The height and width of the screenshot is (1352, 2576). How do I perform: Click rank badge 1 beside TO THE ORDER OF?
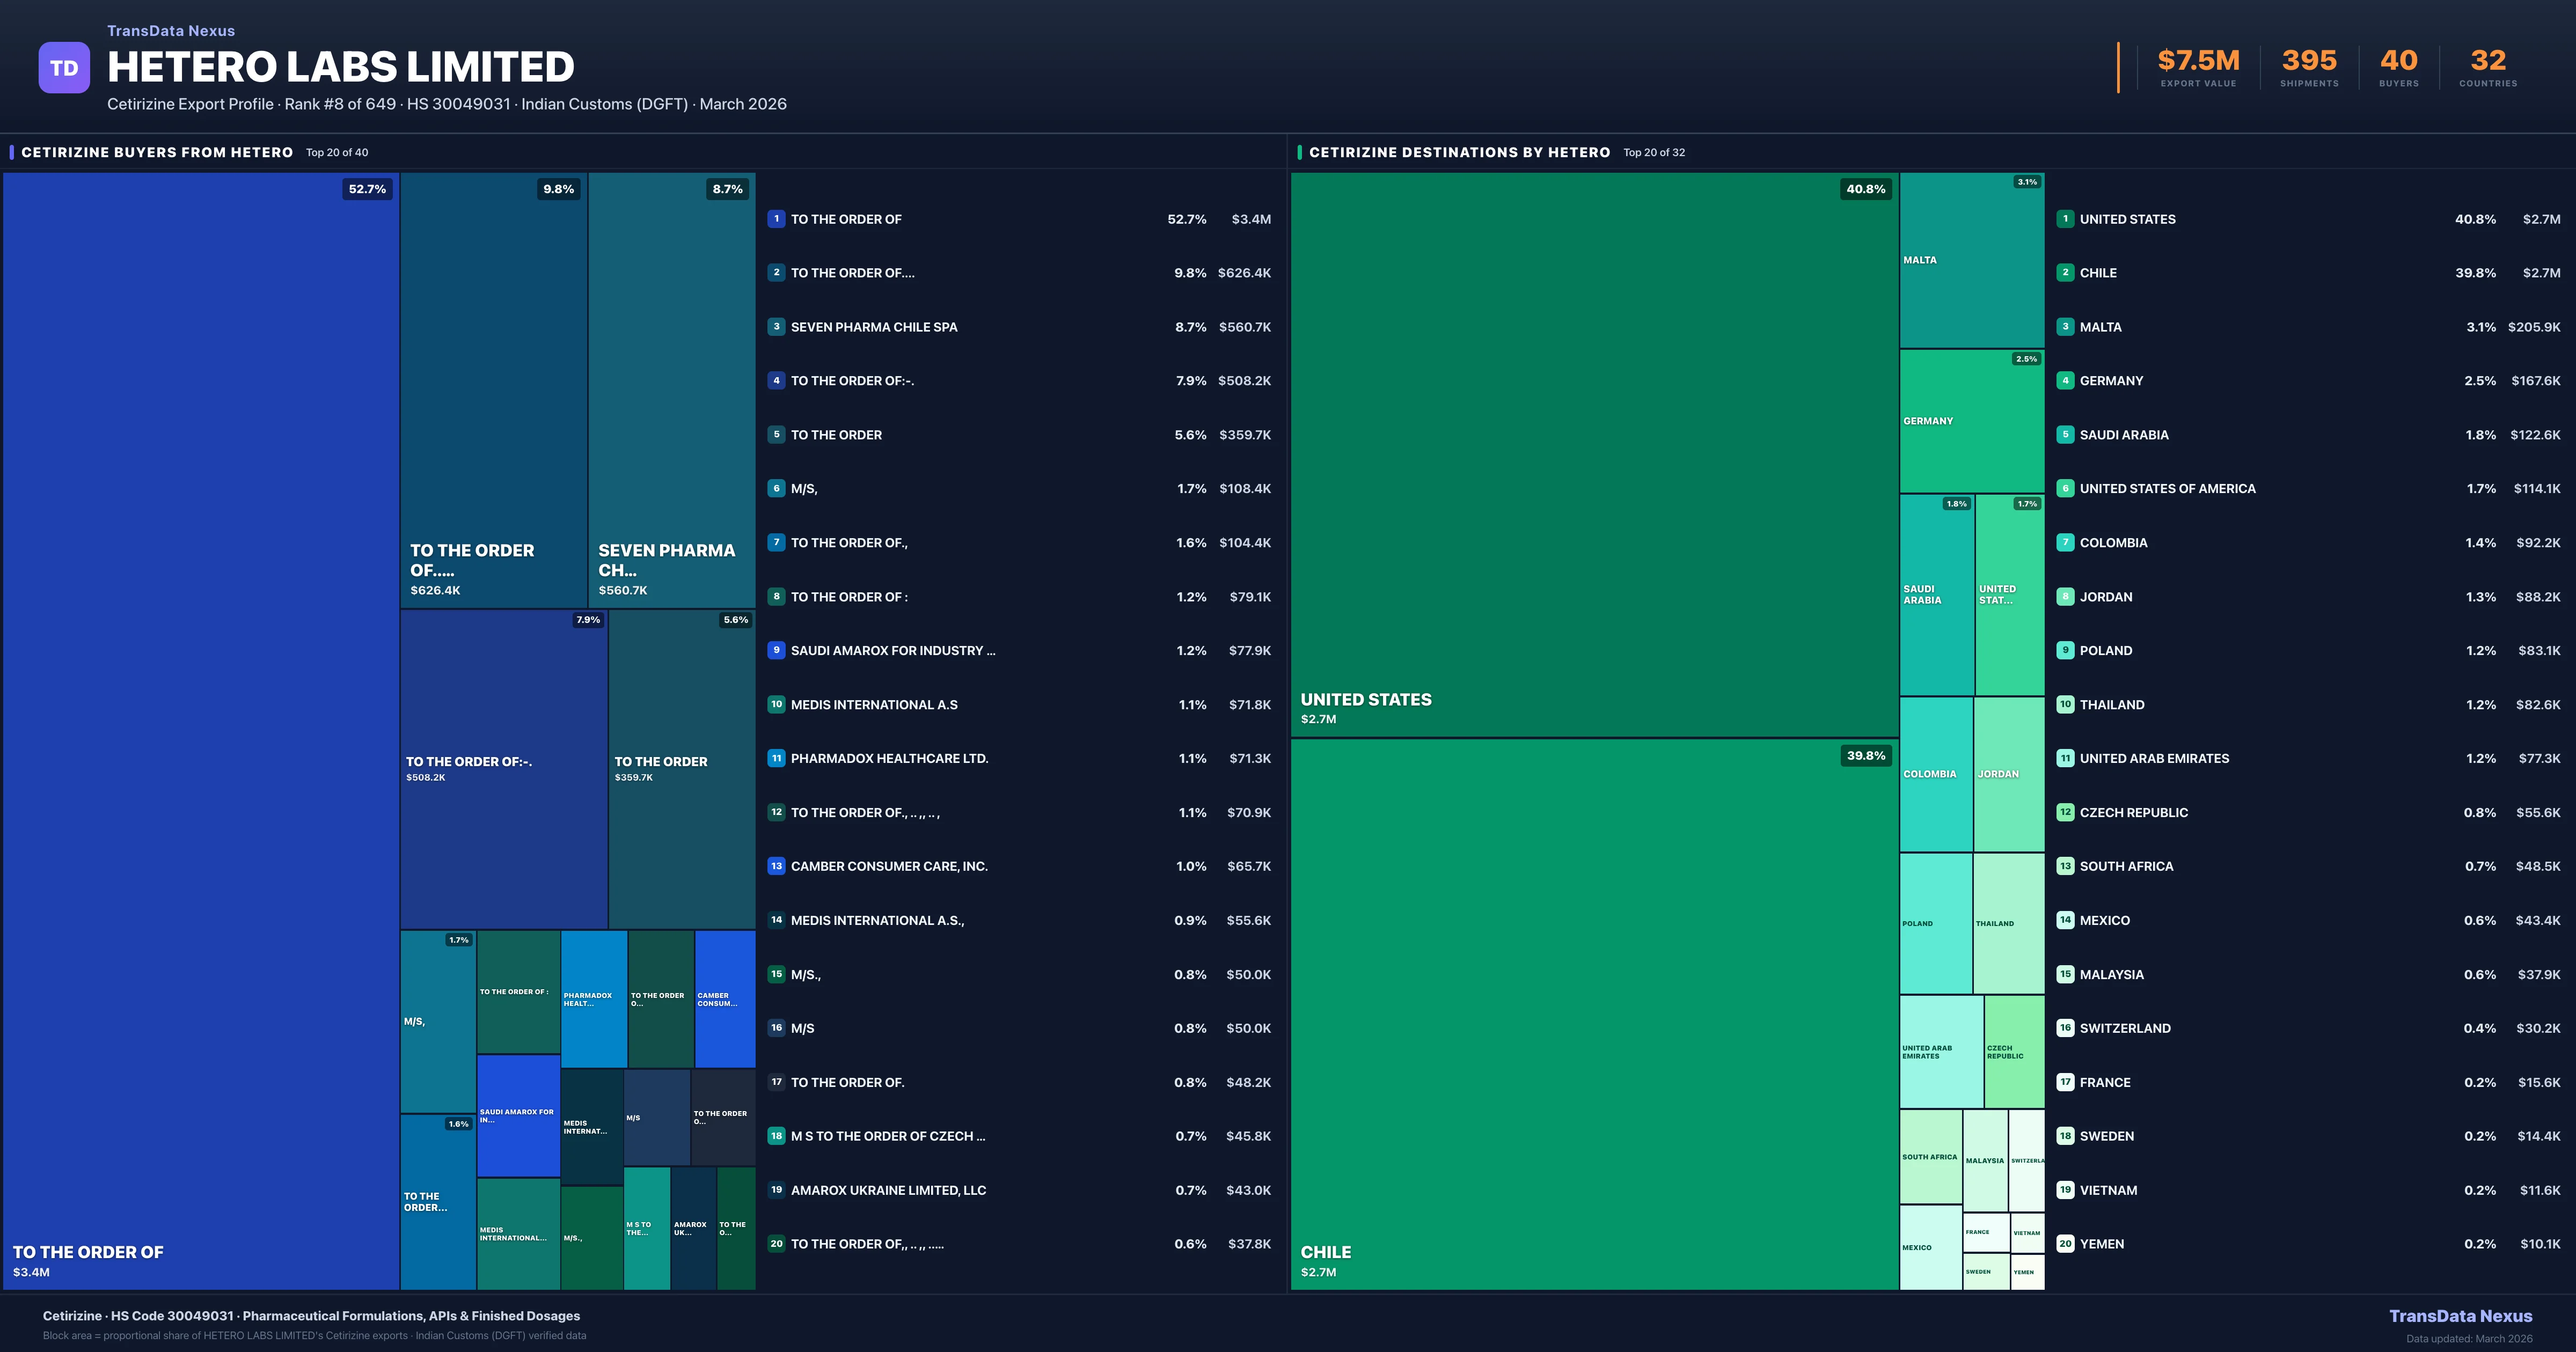[776, 219]
